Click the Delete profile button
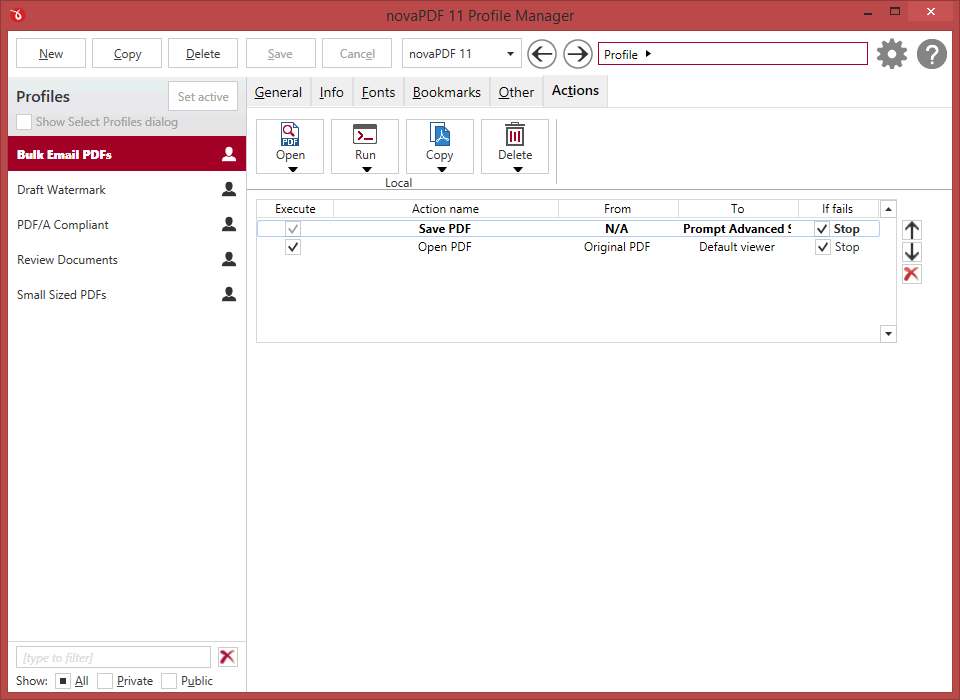 click(x=203, y=53)
